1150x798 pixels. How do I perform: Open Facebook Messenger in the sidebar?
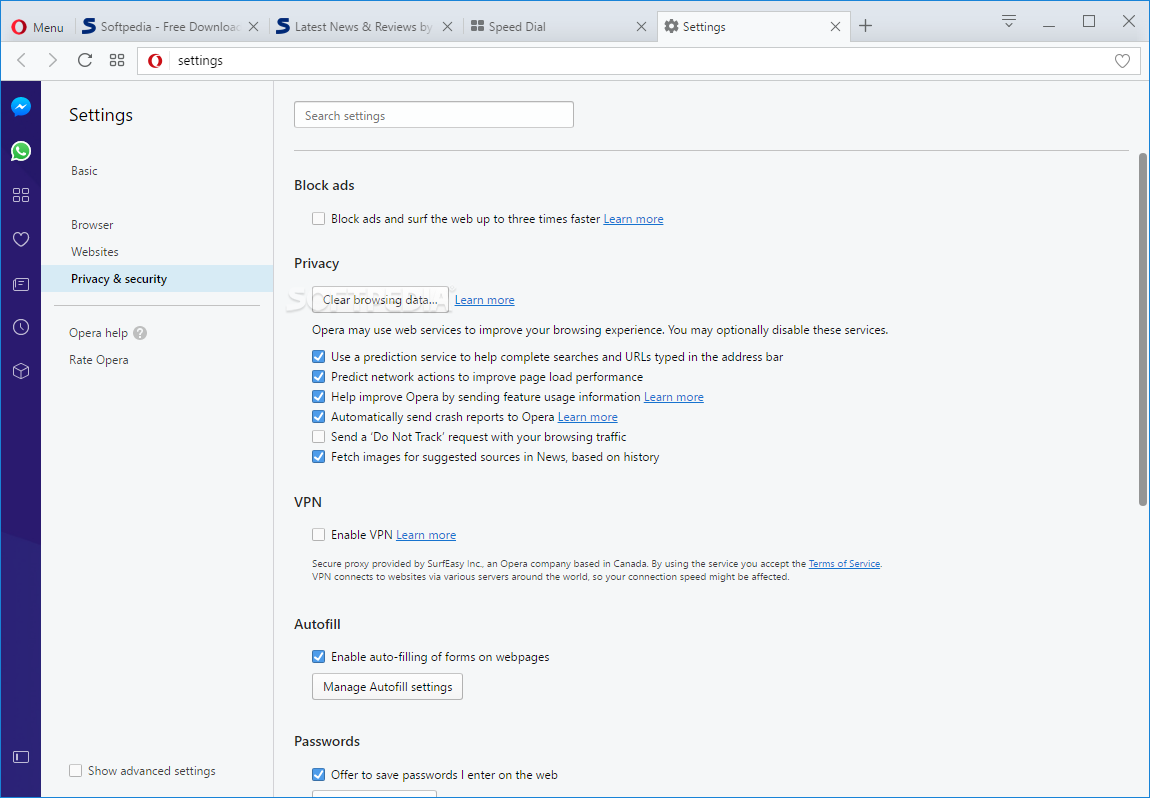click(21, 107)
